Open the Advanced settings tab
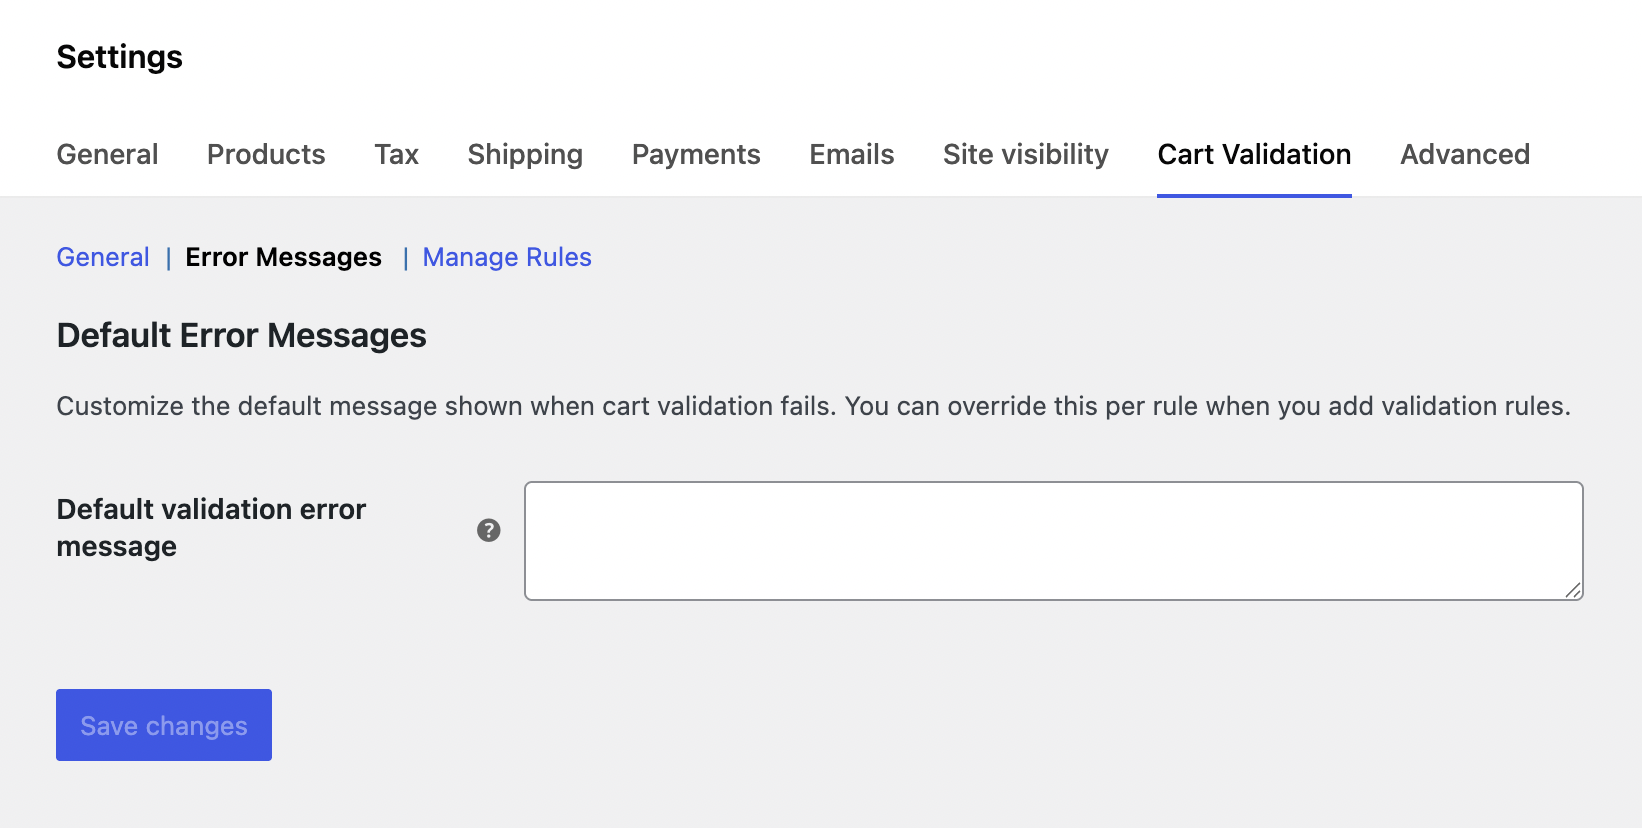Screen dimensions: 1642x828 coord(1464,154)
